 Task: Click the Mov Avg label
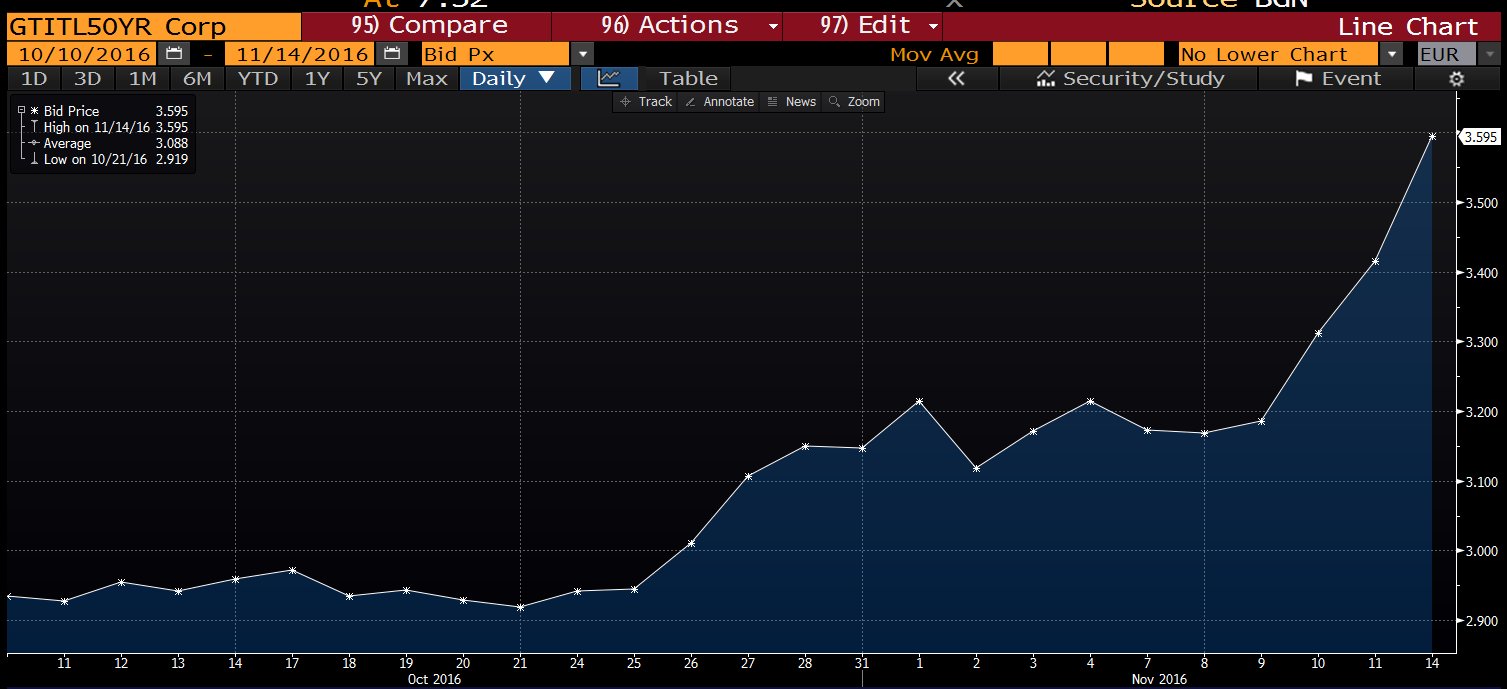click(x=934, y=54)
